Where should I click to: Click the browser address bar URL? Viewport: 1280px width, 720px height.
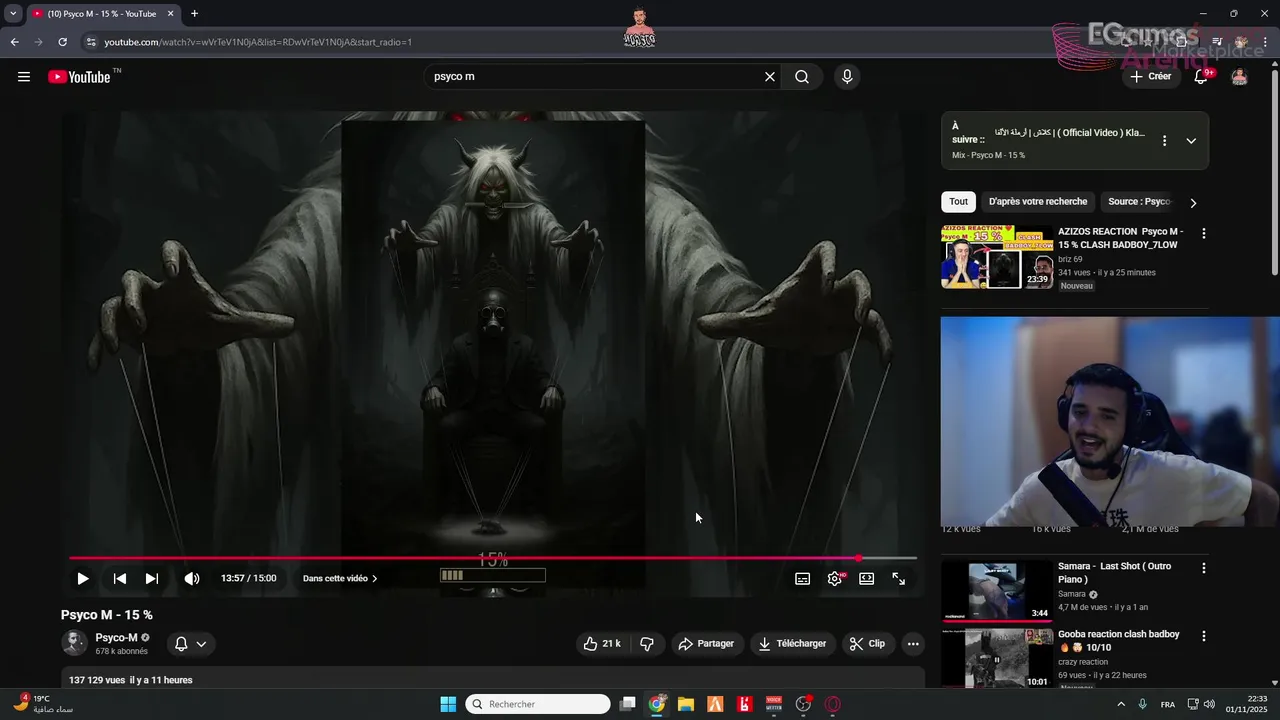coord(258,42)
